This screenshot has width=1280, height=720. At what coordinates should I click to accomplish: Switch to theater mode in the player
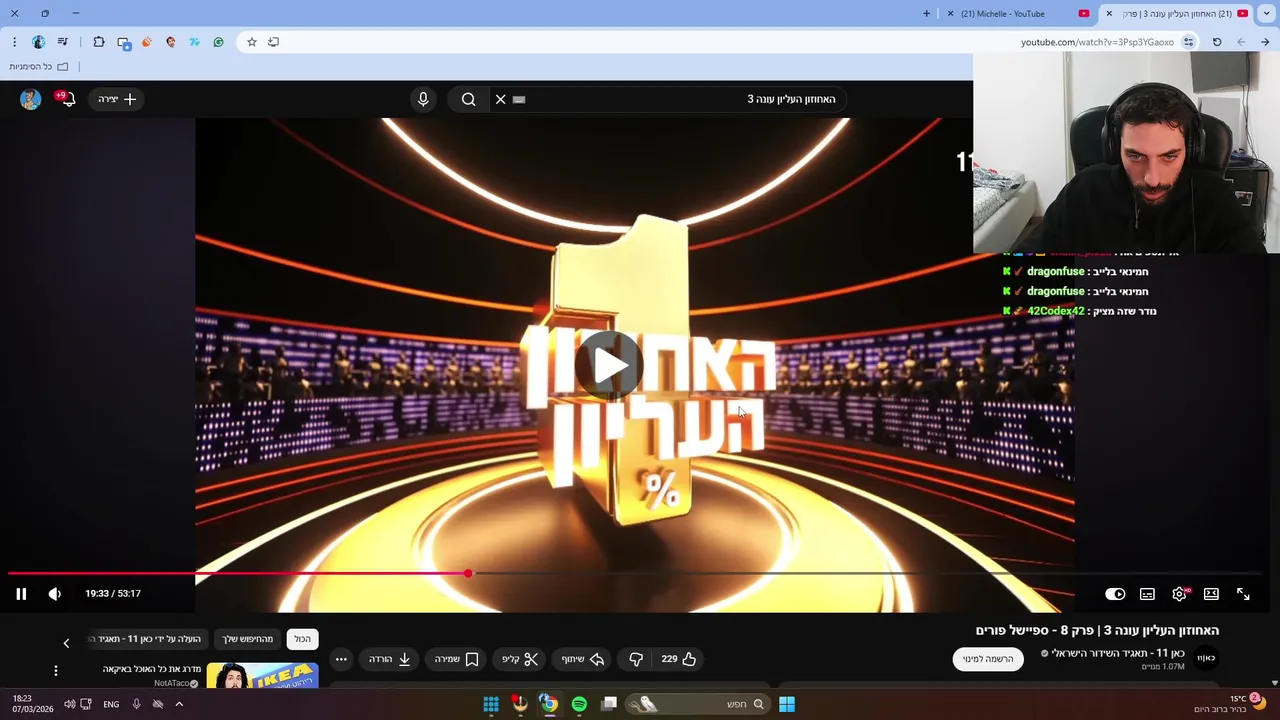[1211, 594]
